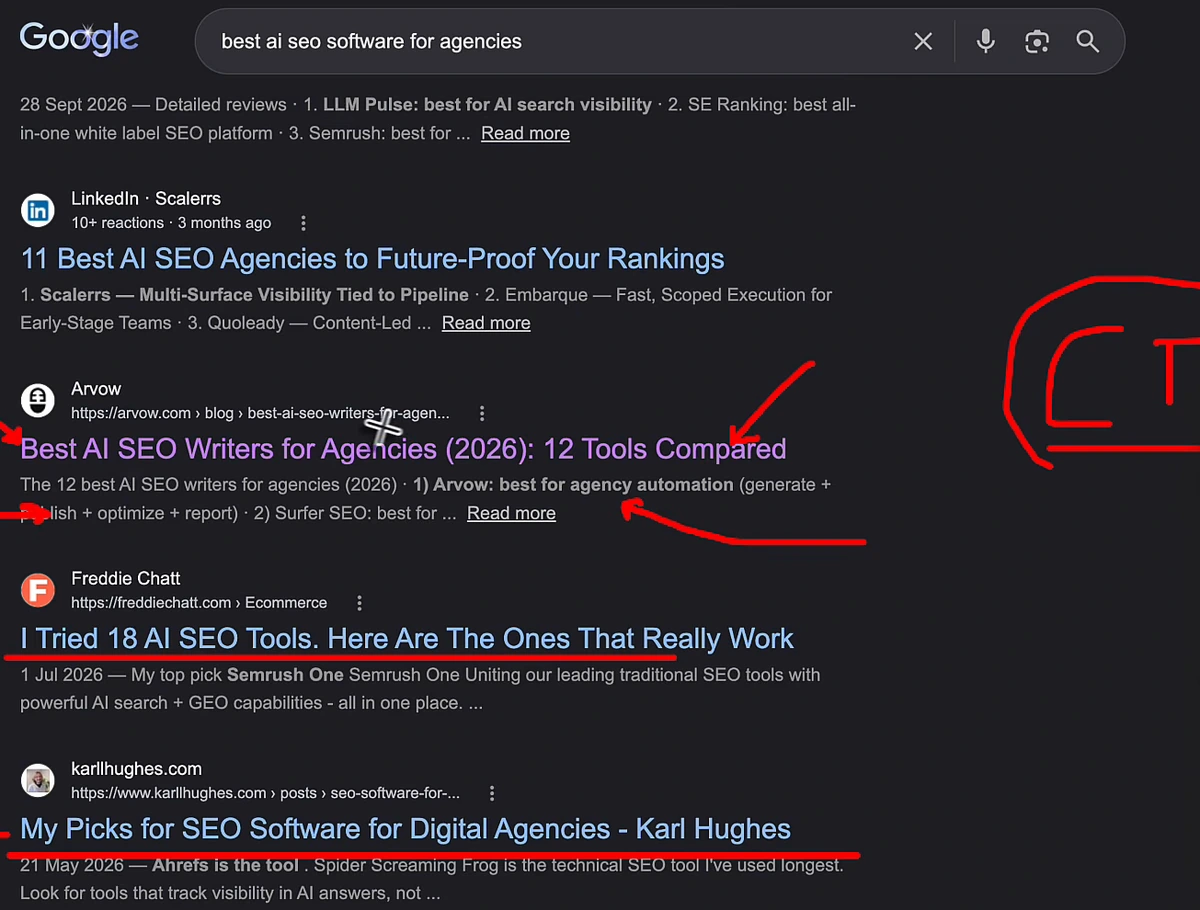Click 'Scalerrs — Multi-Surface Visibility Tied to Pipeline' text
The image size is (1200, 910).
pos(254,295)
